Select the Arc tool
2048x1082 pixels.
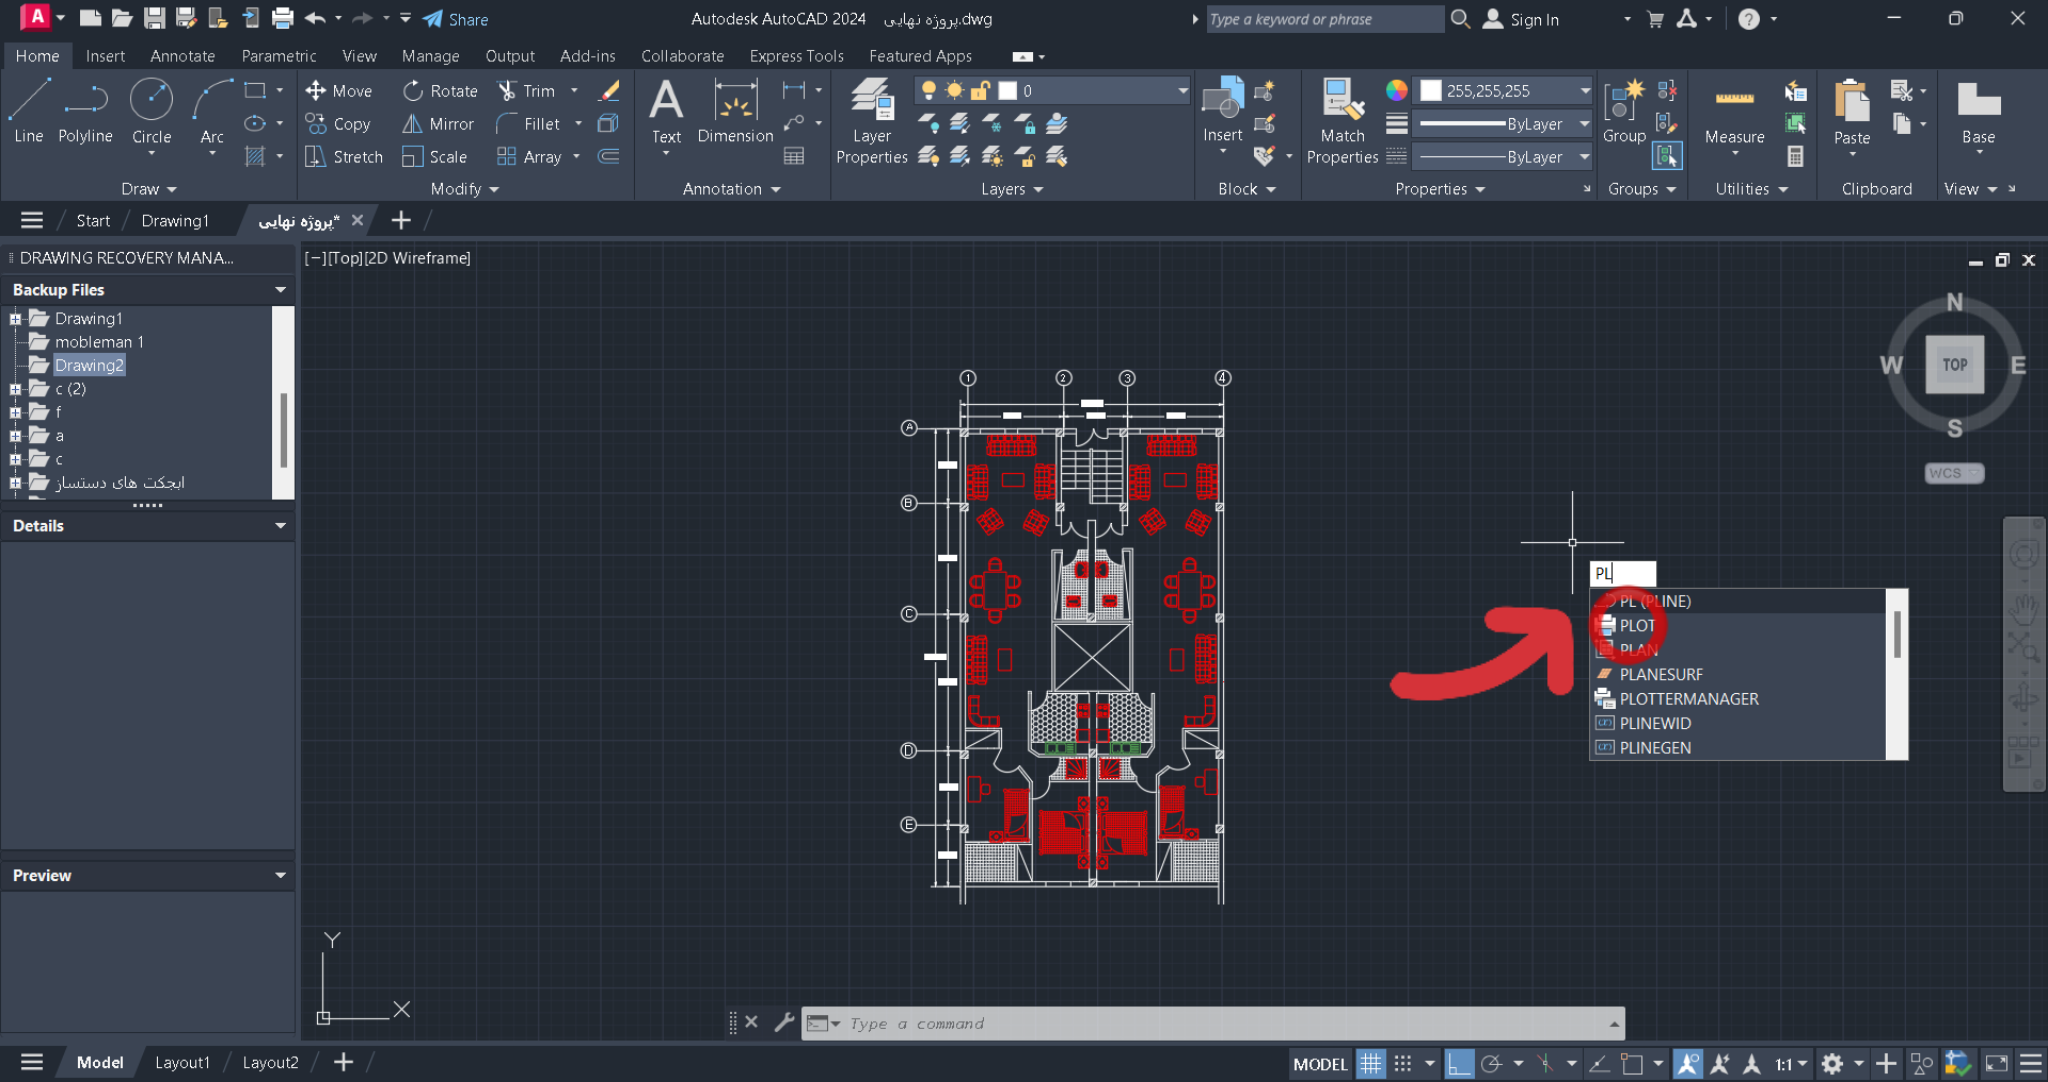click(x=212, y=111)
